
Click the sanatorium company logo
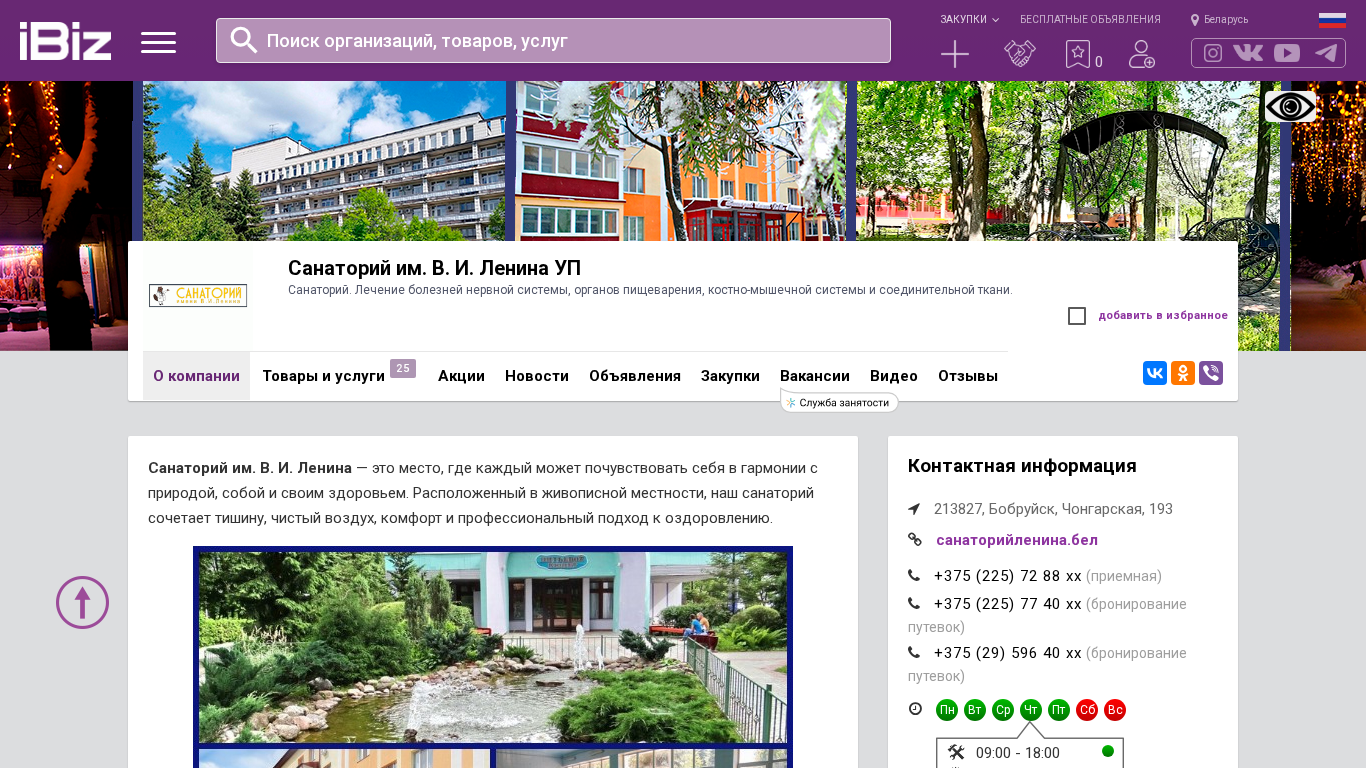click(x=198, y=295)
